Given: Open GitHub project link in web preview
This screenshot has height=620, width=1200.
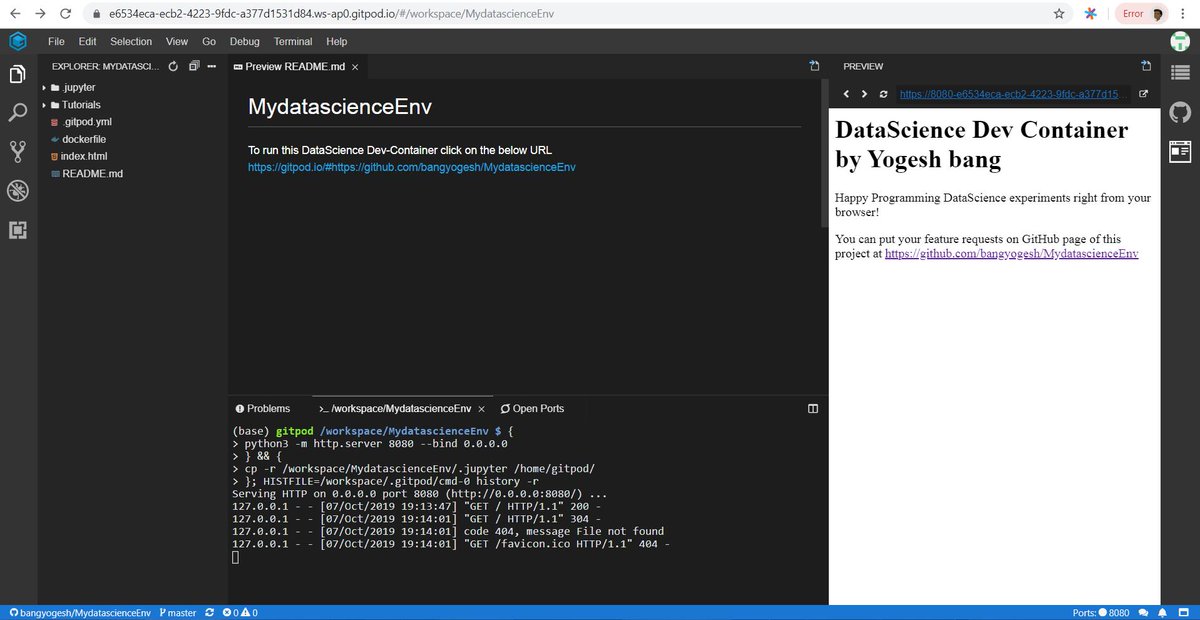Looking at the screenshot, I should click(x=1012, y=254).
